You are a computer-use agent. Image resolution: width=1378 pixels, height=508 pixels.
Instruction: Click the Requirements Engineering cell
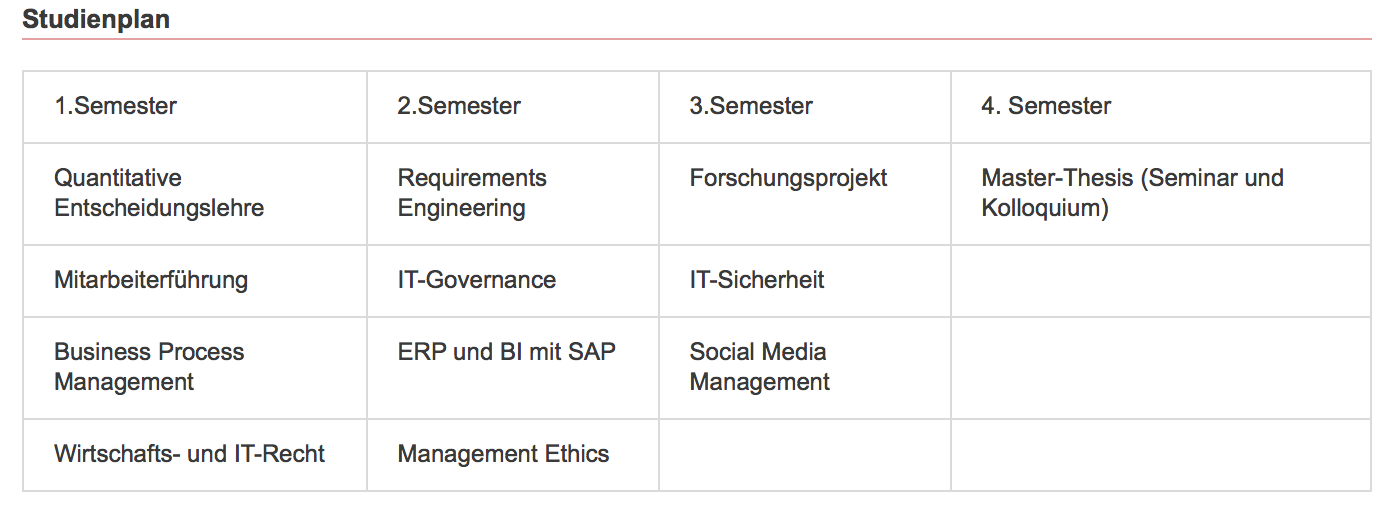pyautogui.click(x=513, y=194)
